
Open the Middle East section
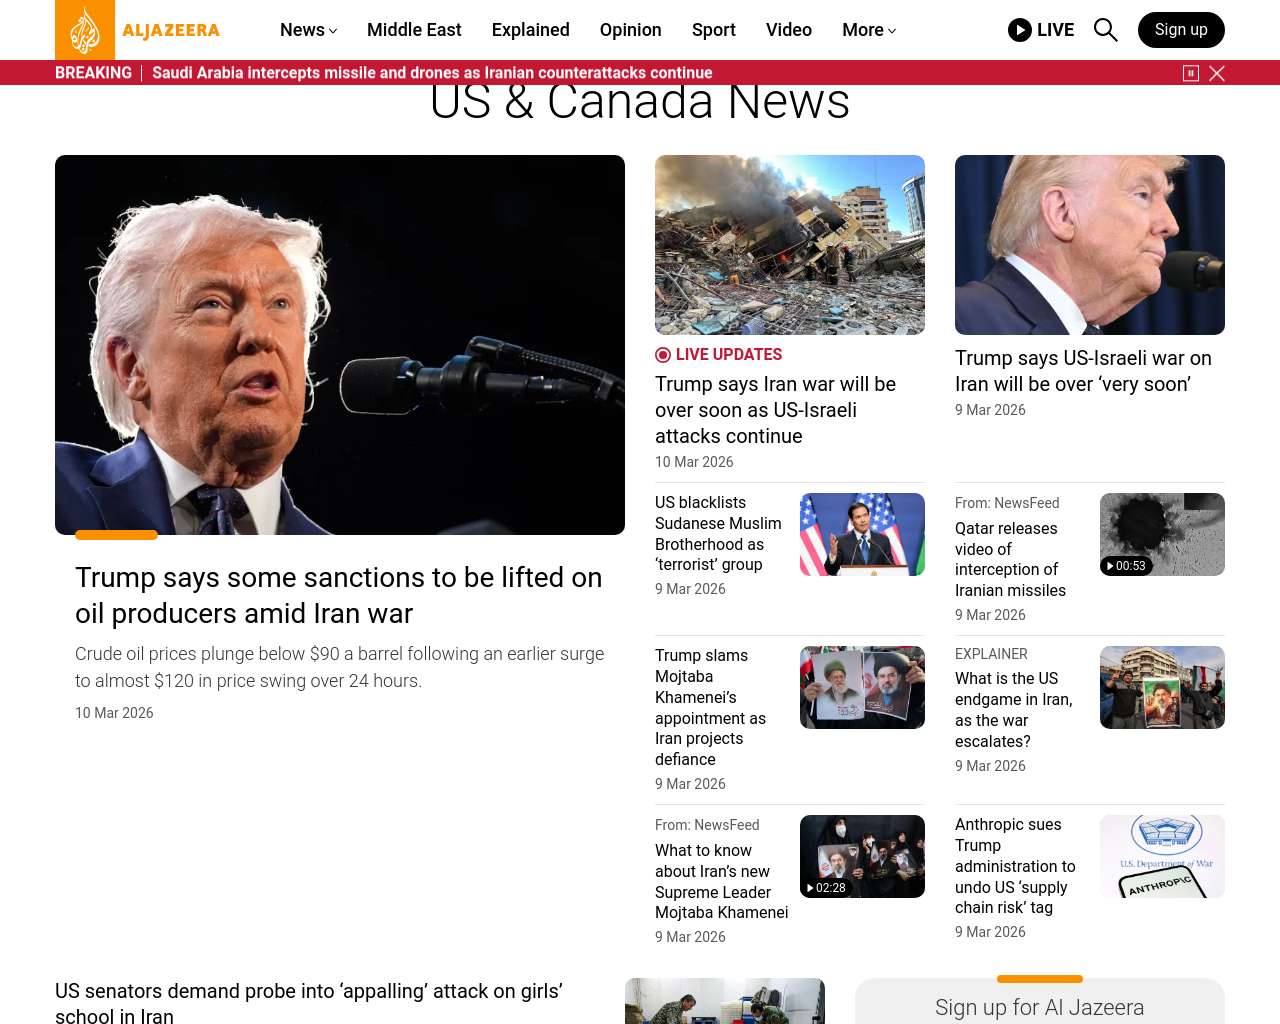[414, 30]
